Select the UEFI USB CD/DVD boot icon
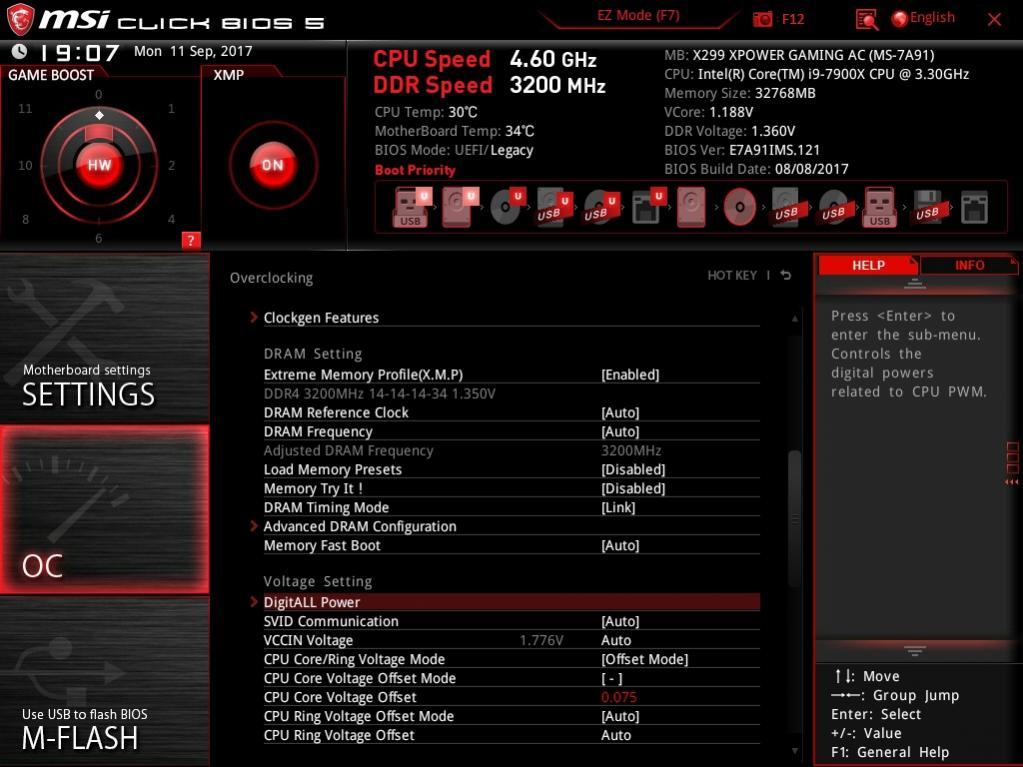The image size is (1023, 767). (601, 207)
